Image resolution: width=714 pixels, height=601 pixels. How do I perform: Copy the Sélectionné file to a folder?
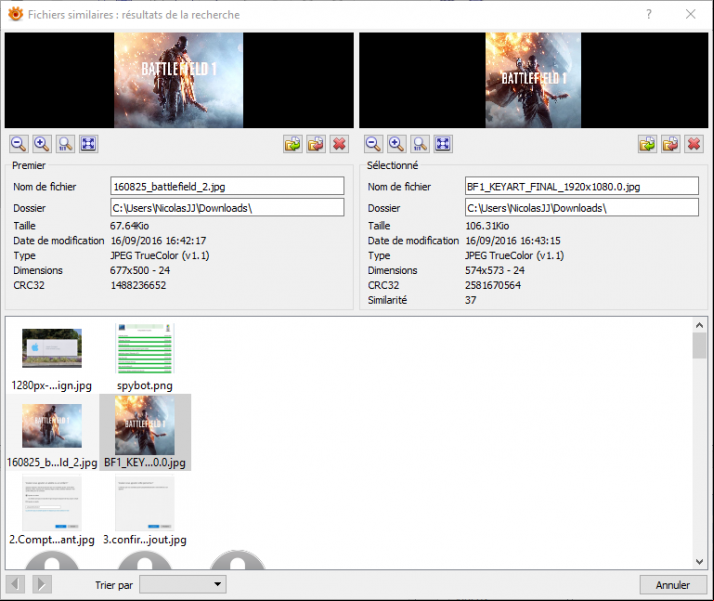point(647,144)
